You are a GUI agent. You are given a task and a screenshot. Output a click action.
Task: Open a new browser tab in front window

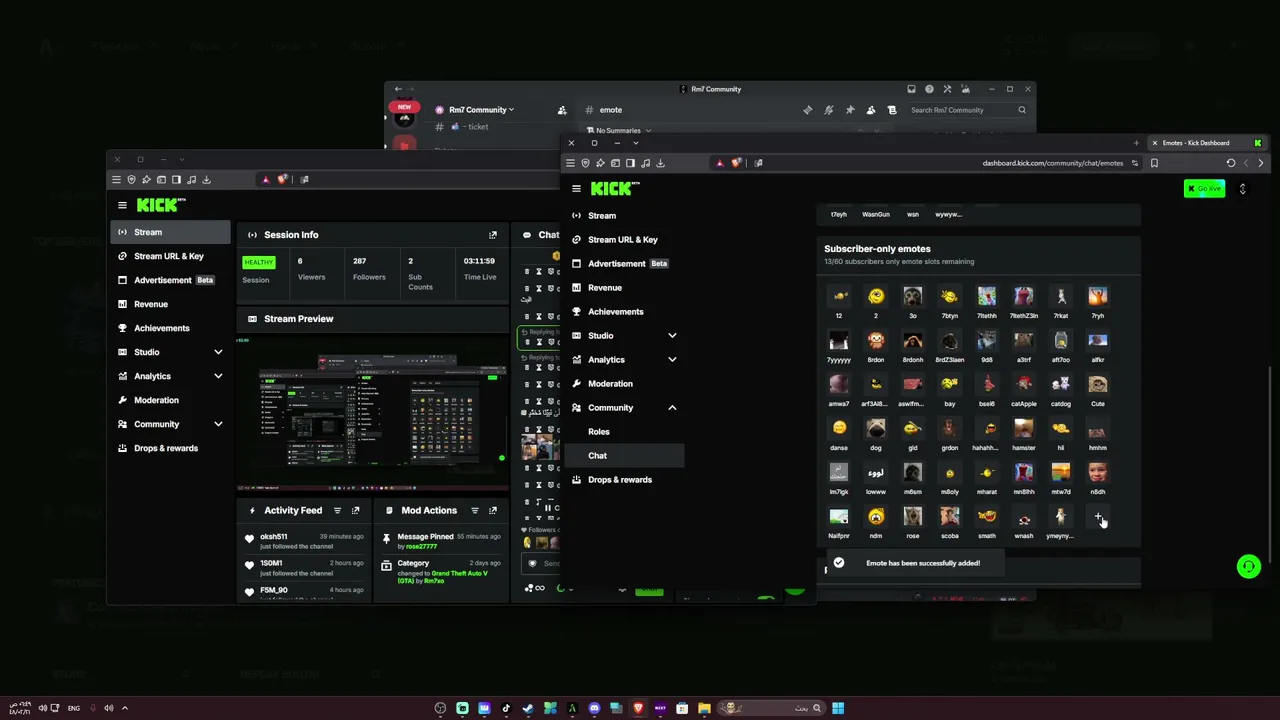pos(1136,143)
